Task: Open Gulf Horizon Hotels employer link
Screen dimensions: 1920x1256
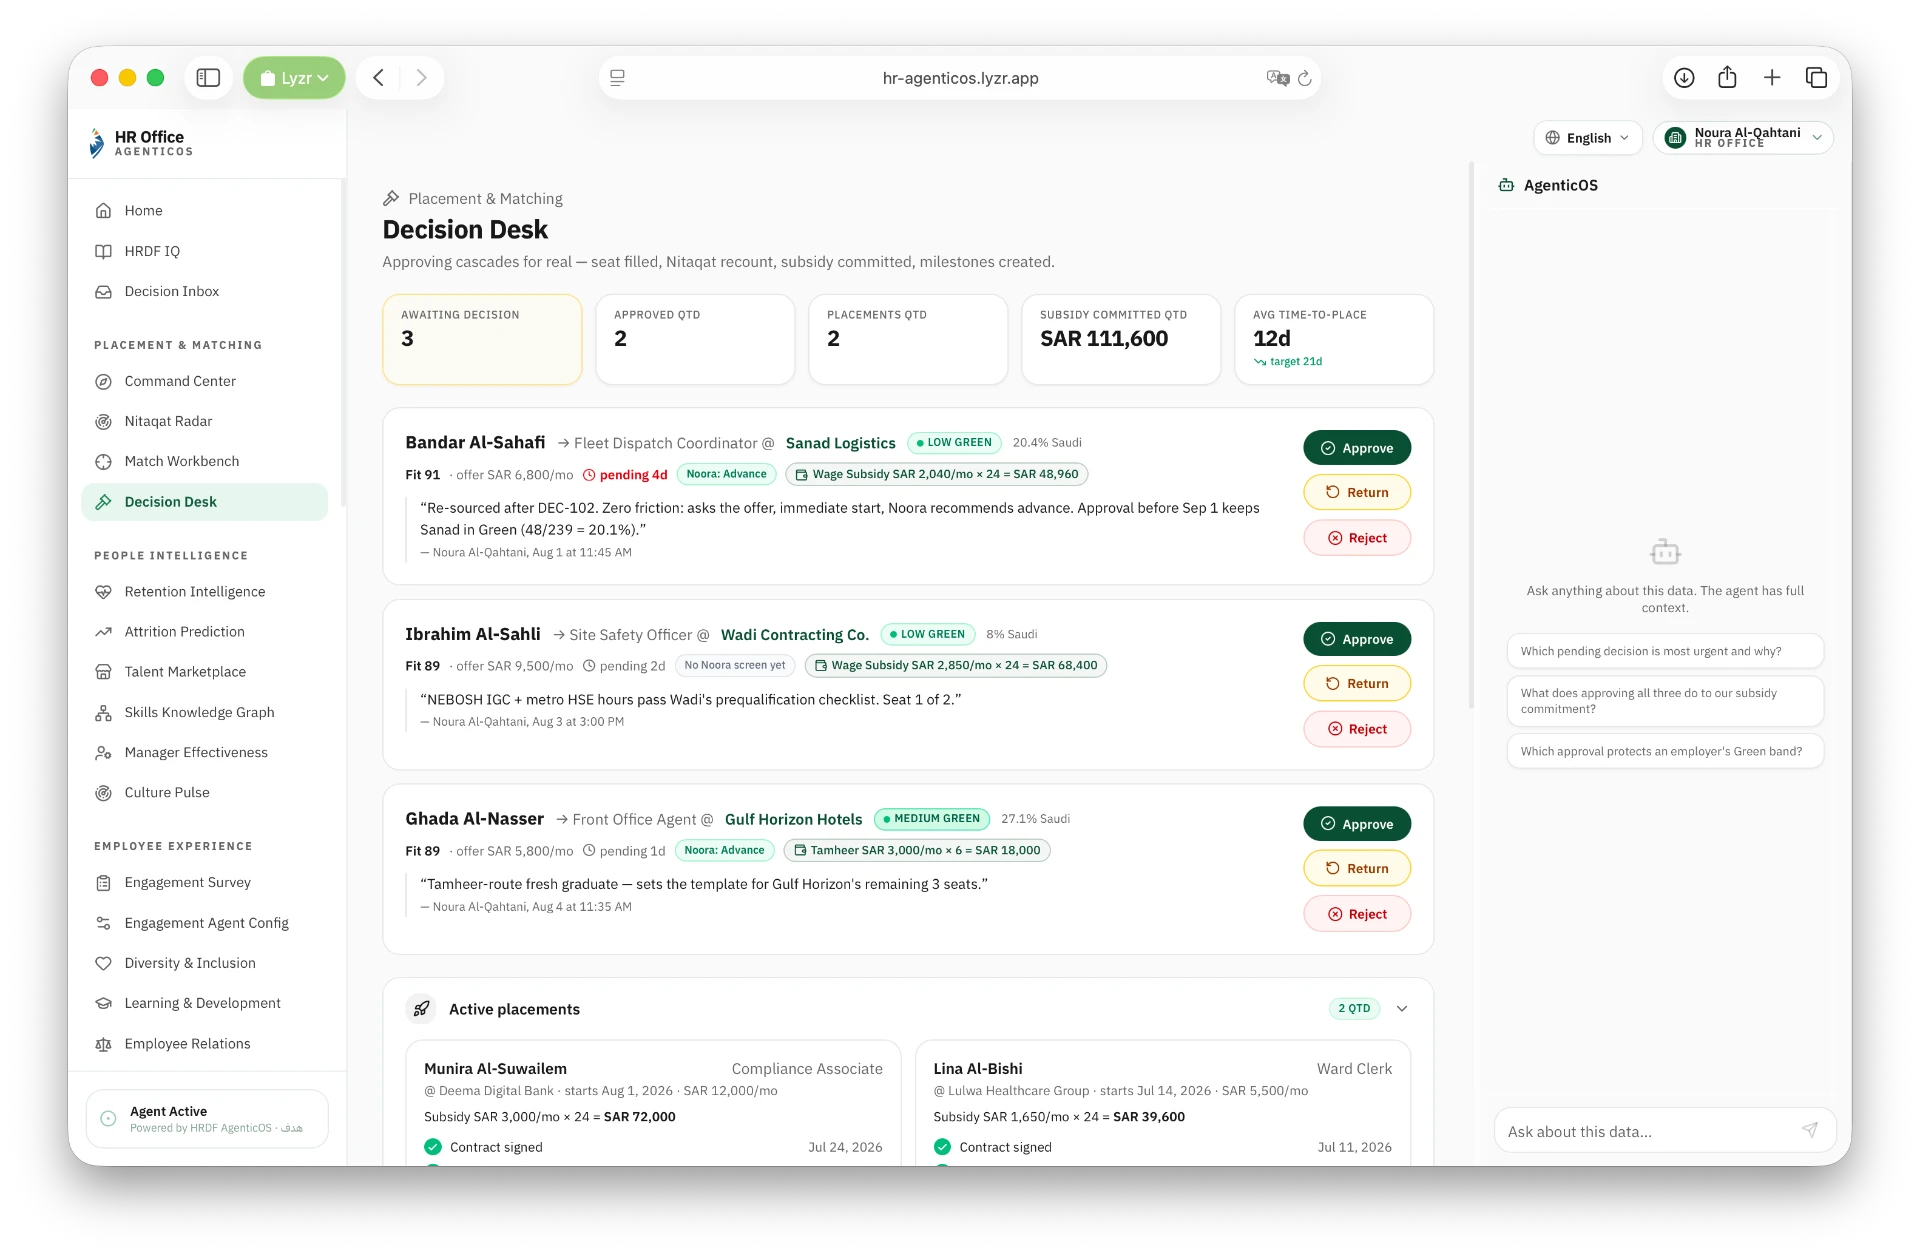Action: point(793,819)
